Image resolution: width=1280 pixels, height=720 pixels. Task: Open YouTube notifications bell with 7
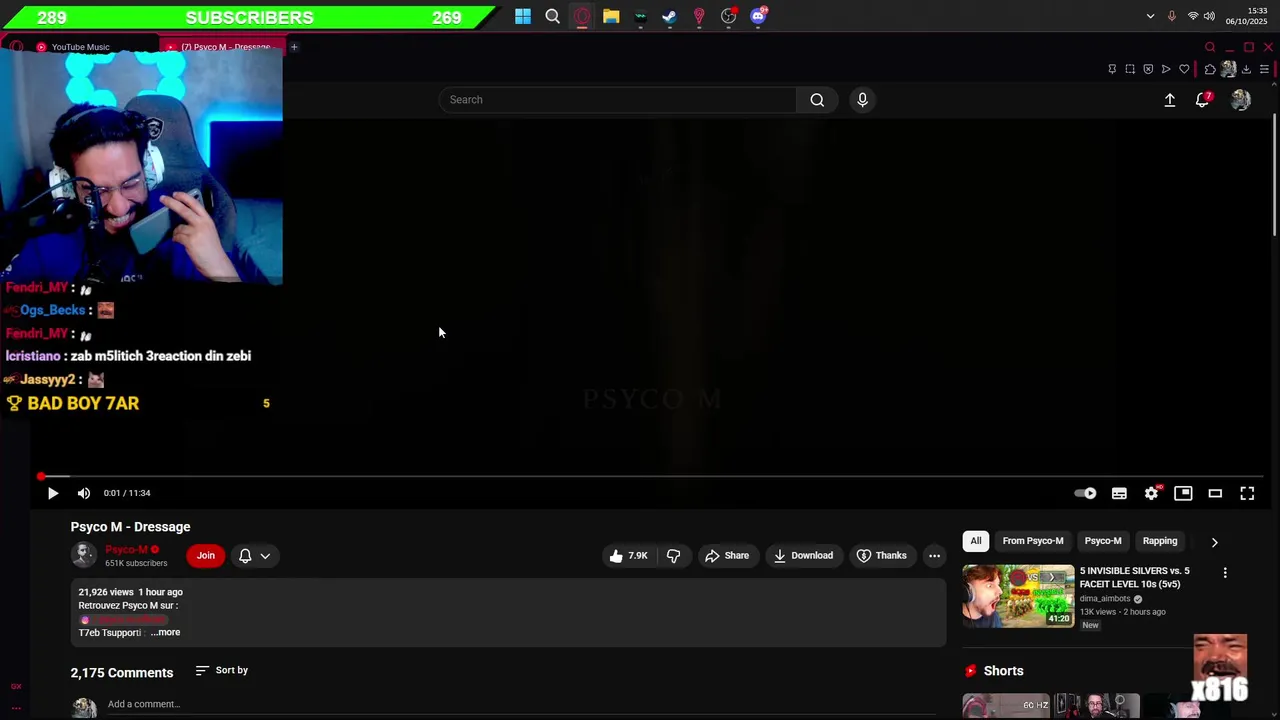tap(1203, 100)
